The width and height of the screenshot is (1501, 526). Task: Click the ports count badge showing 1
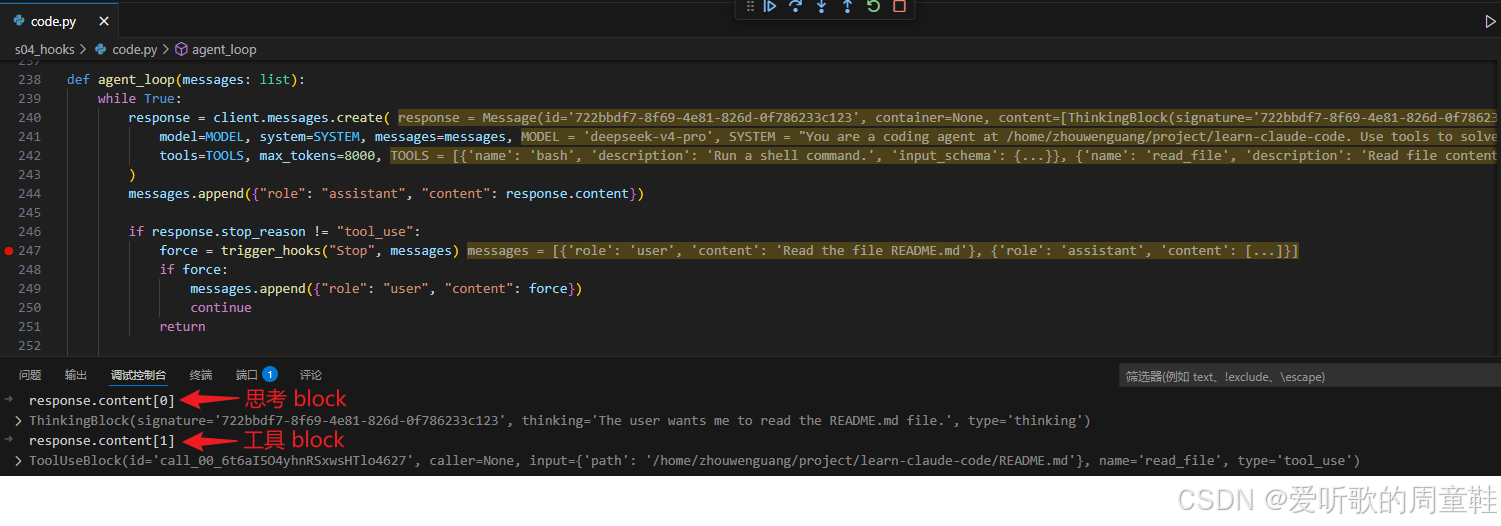[x=270, y=375]
